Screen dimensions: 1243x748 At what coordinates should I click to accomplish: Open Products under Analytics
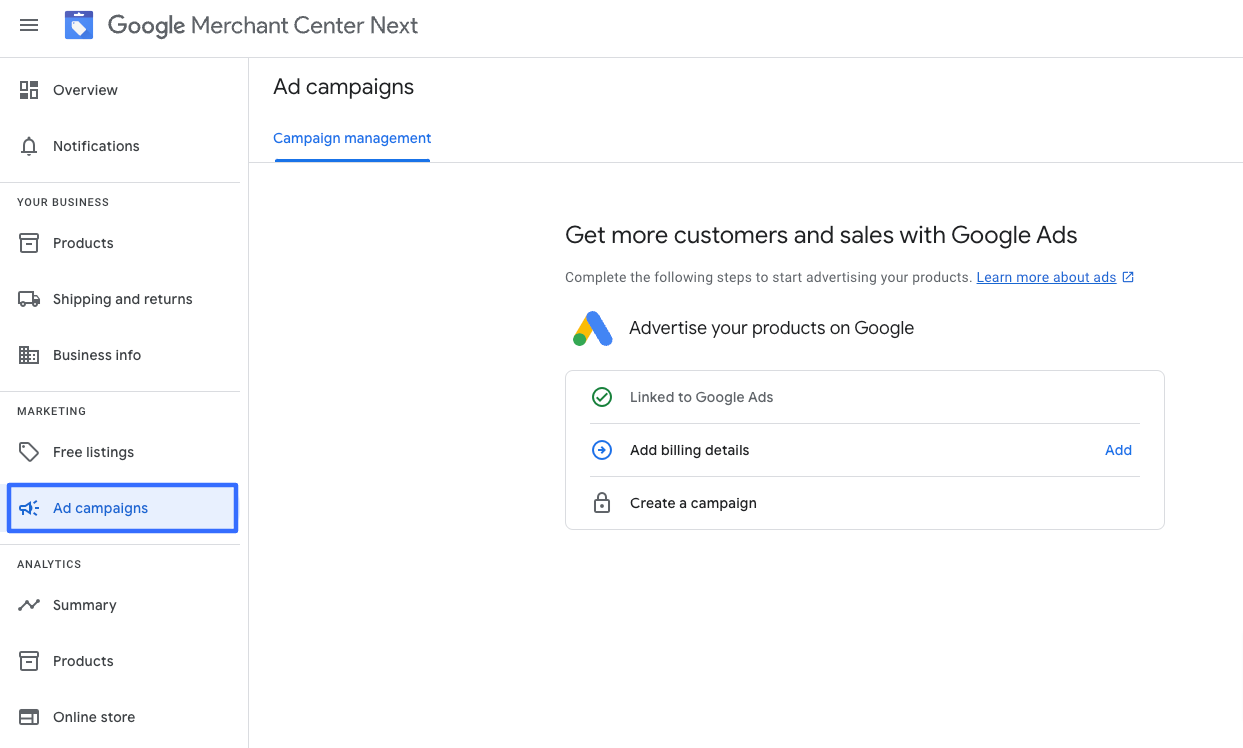tap(83, 661)
